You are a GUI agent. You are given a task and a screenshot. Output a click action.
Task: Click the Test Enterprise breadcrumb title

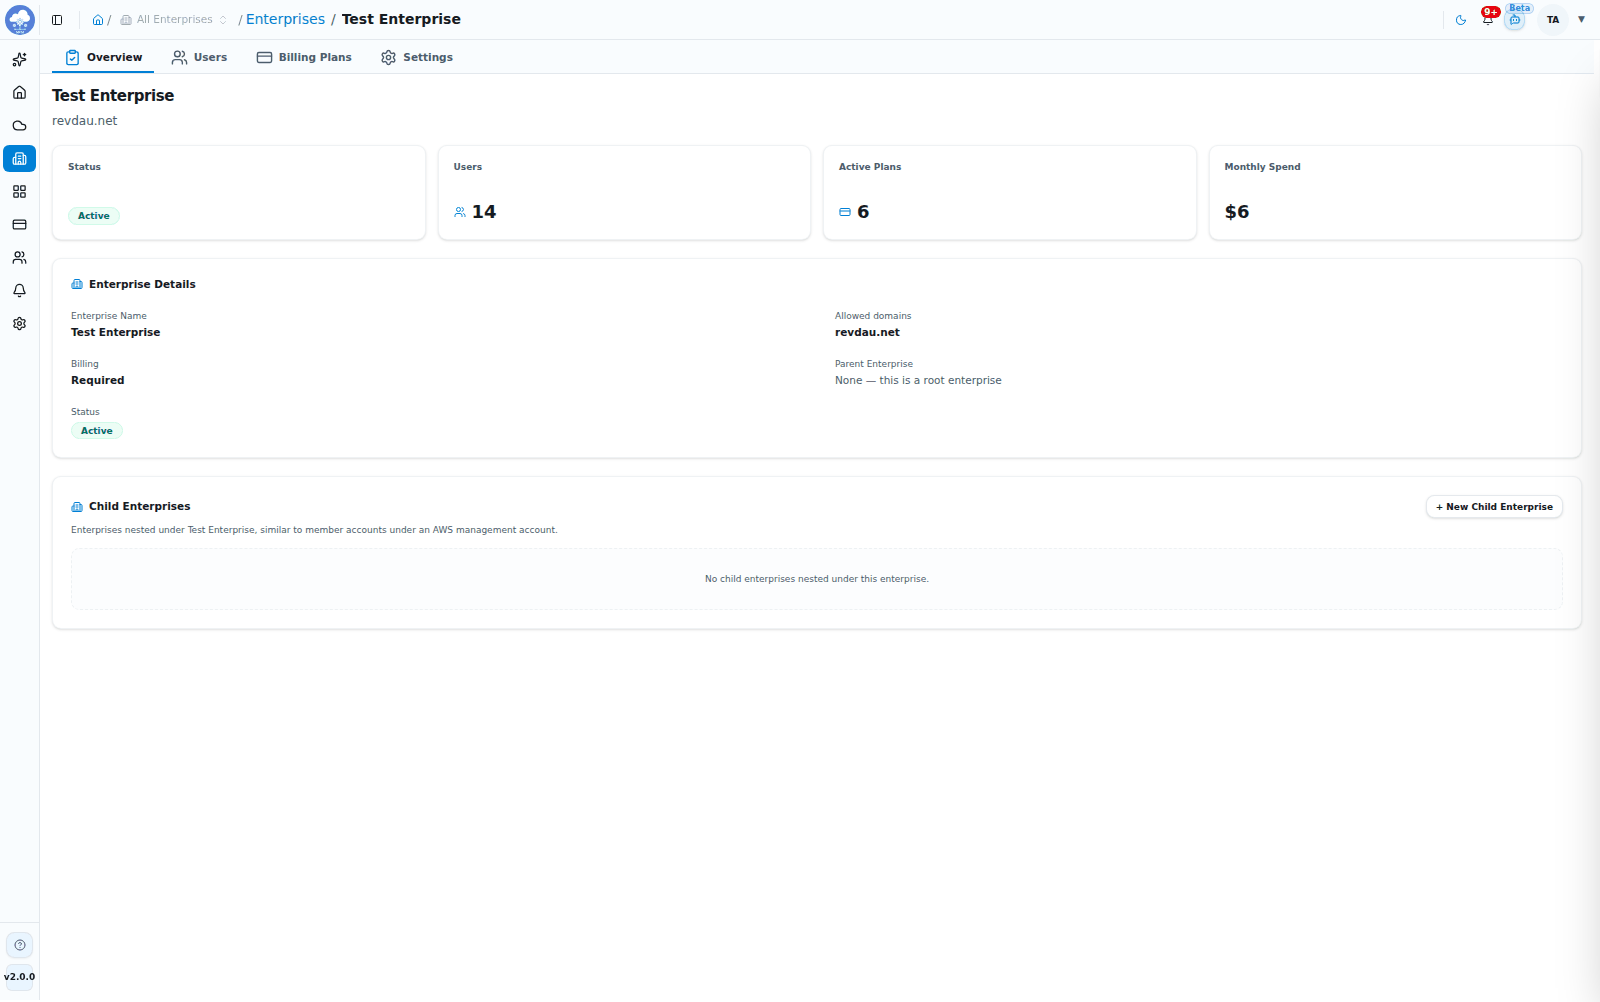pos(401,19)
